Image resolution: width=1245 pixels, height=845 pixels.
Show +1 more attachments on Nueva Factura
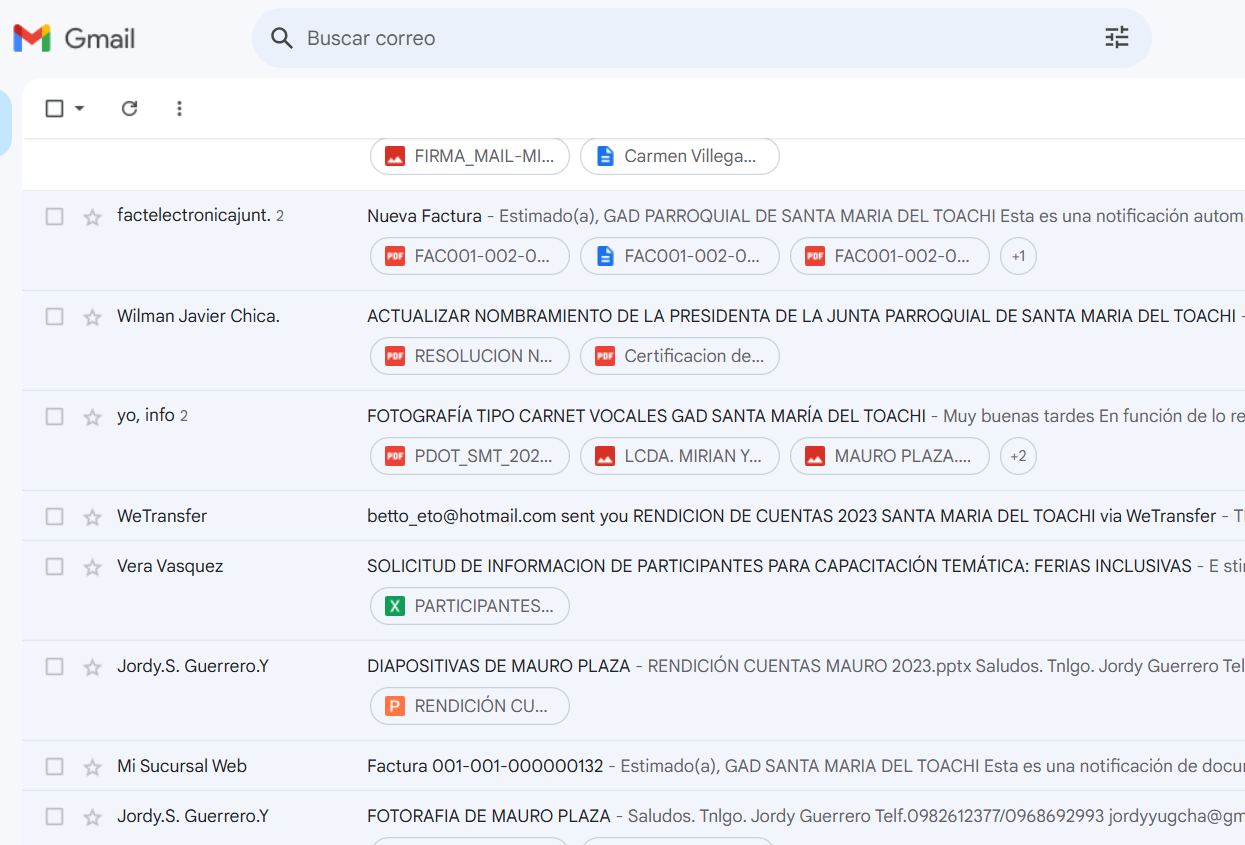pyautogui.click(x=1018, y=256)
